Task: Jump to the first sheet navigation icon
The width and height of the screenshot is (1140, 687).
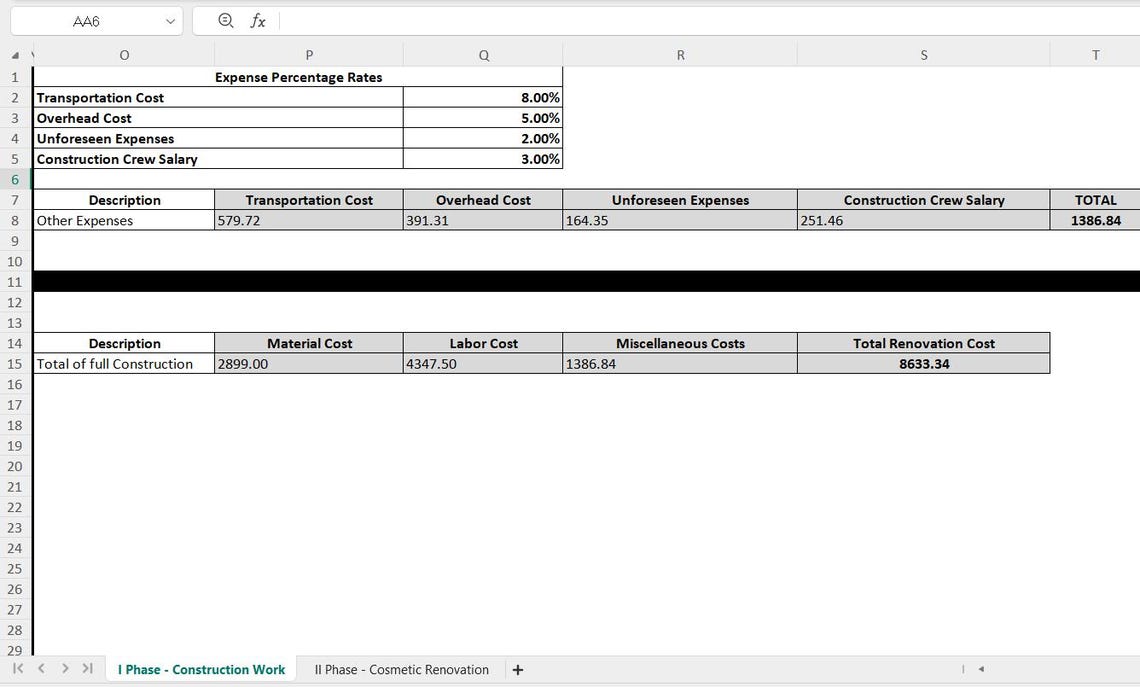Action: pyautogui.click(x=16, y=669)
